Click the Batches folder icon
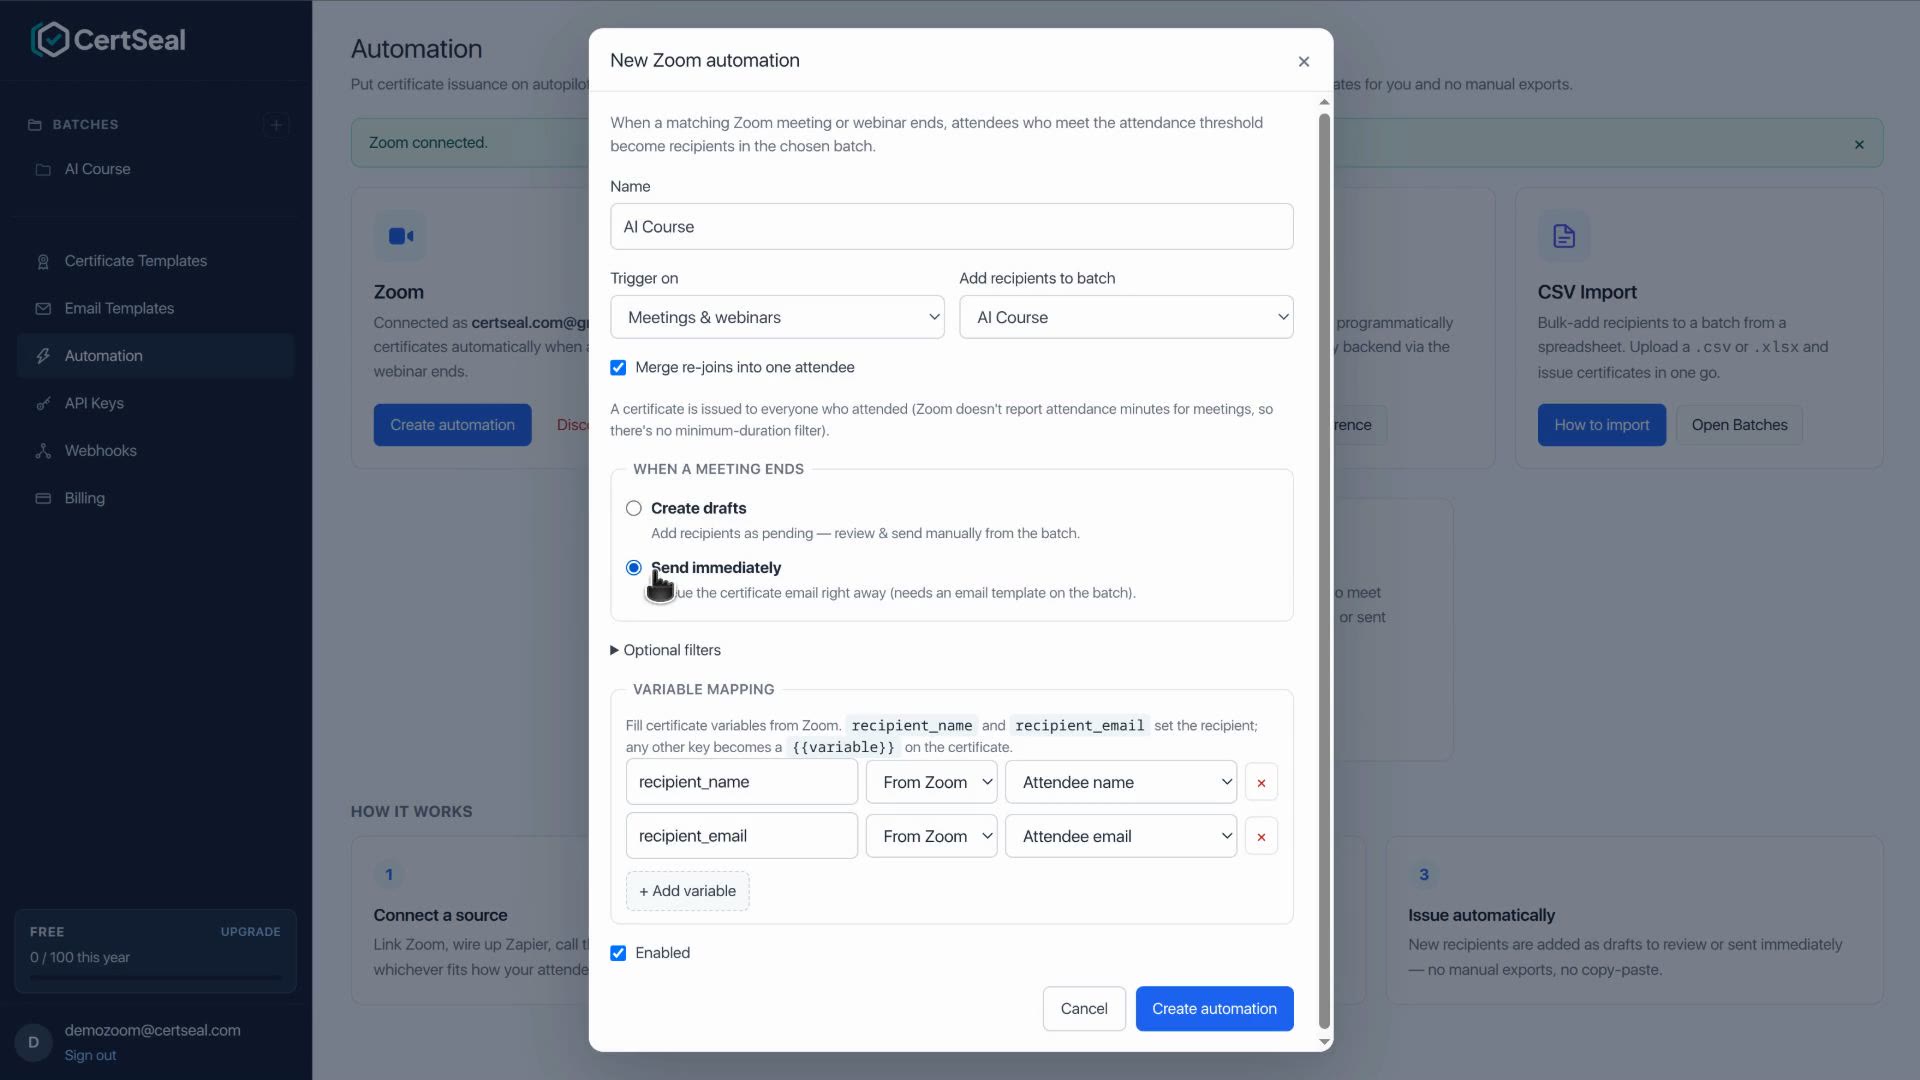1920x1080 pixels. click(35, 125)
